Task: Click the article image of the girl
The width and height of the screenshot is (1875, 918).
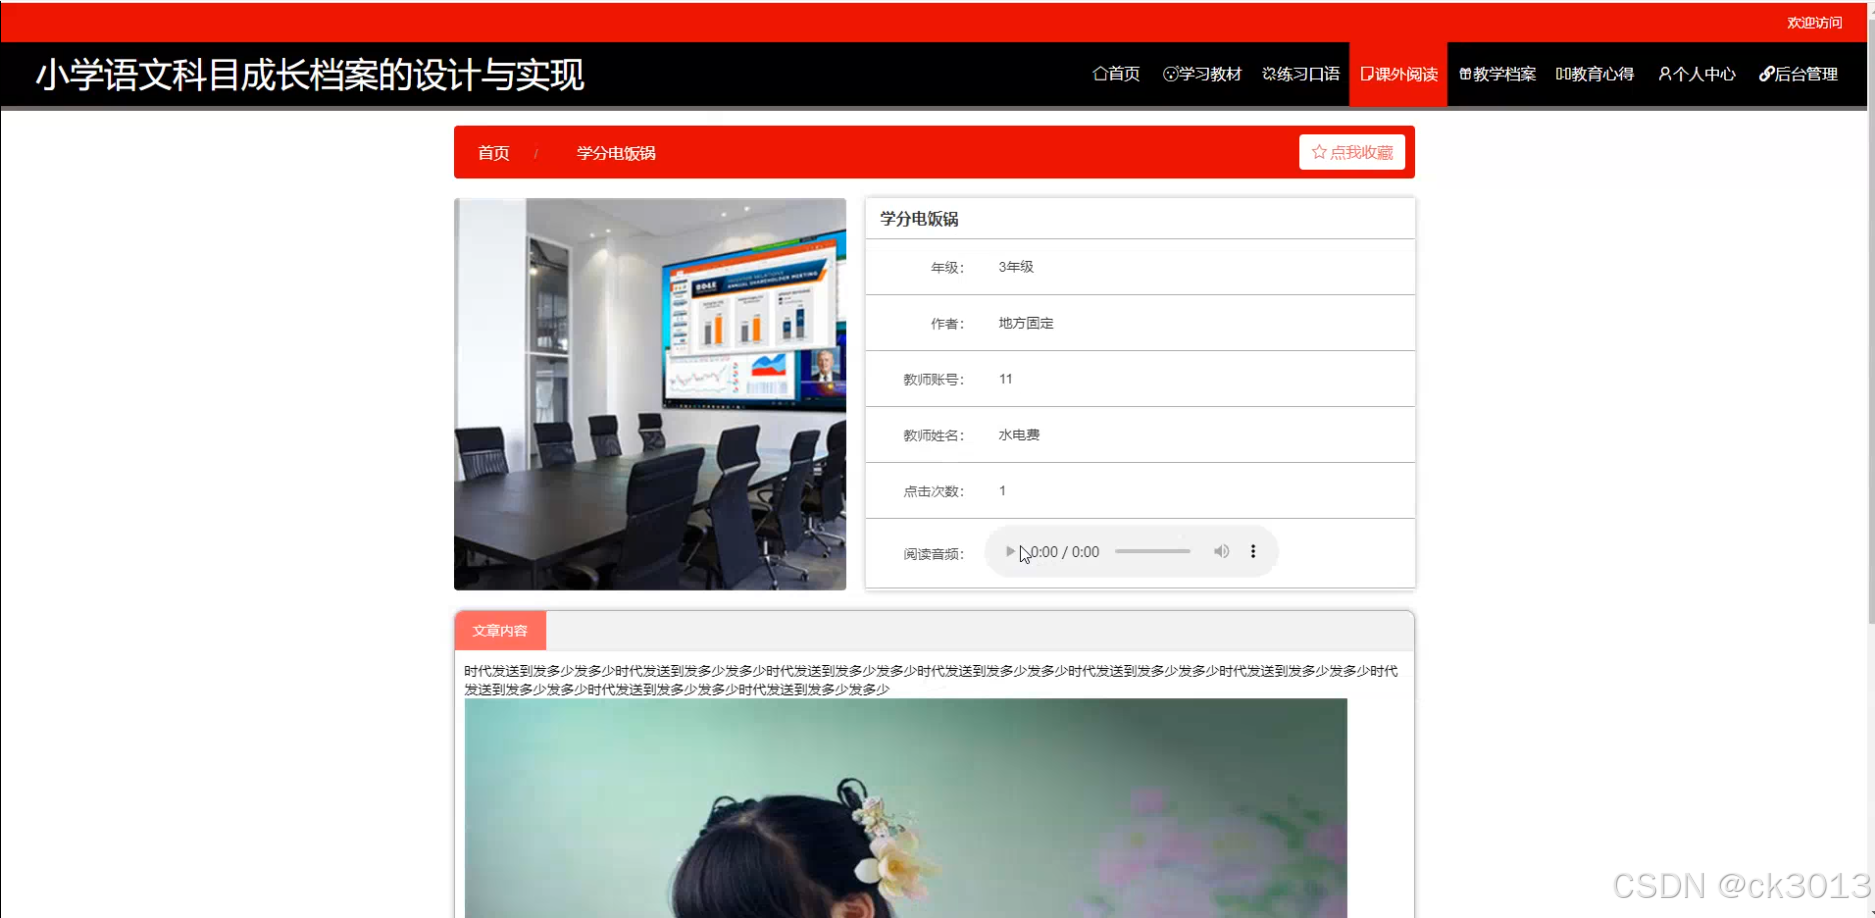Action: click(x=906, y=808)
